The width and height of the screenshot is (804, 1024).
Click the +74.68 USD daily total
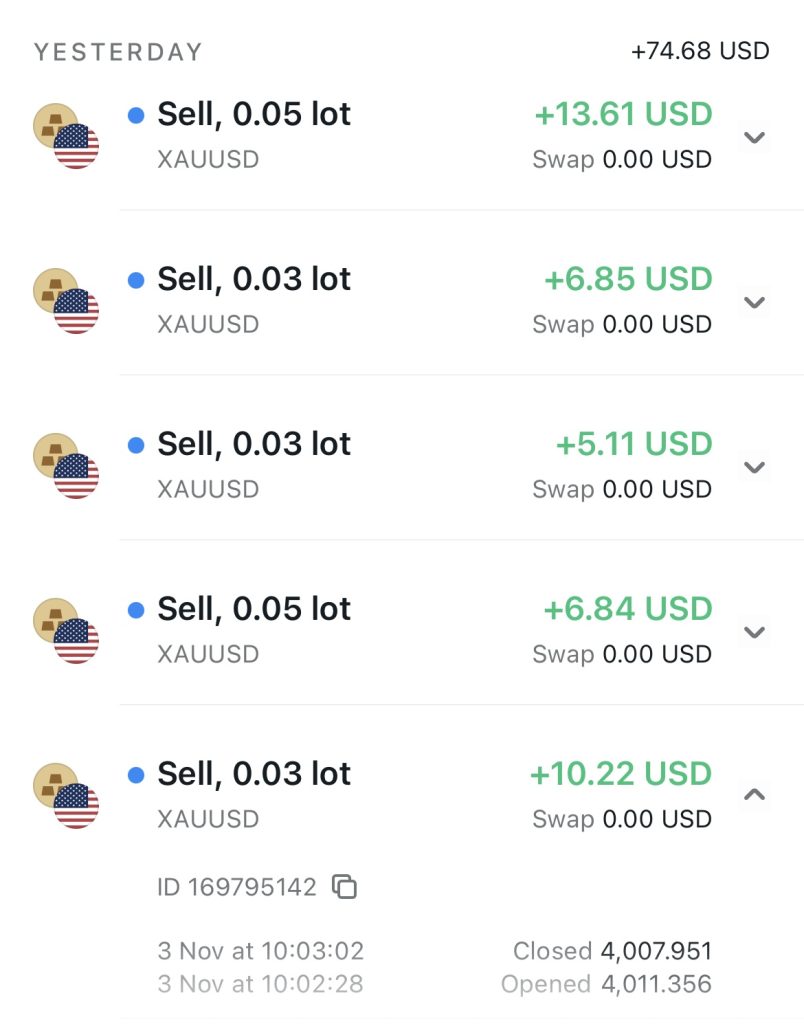coord(700,51)
